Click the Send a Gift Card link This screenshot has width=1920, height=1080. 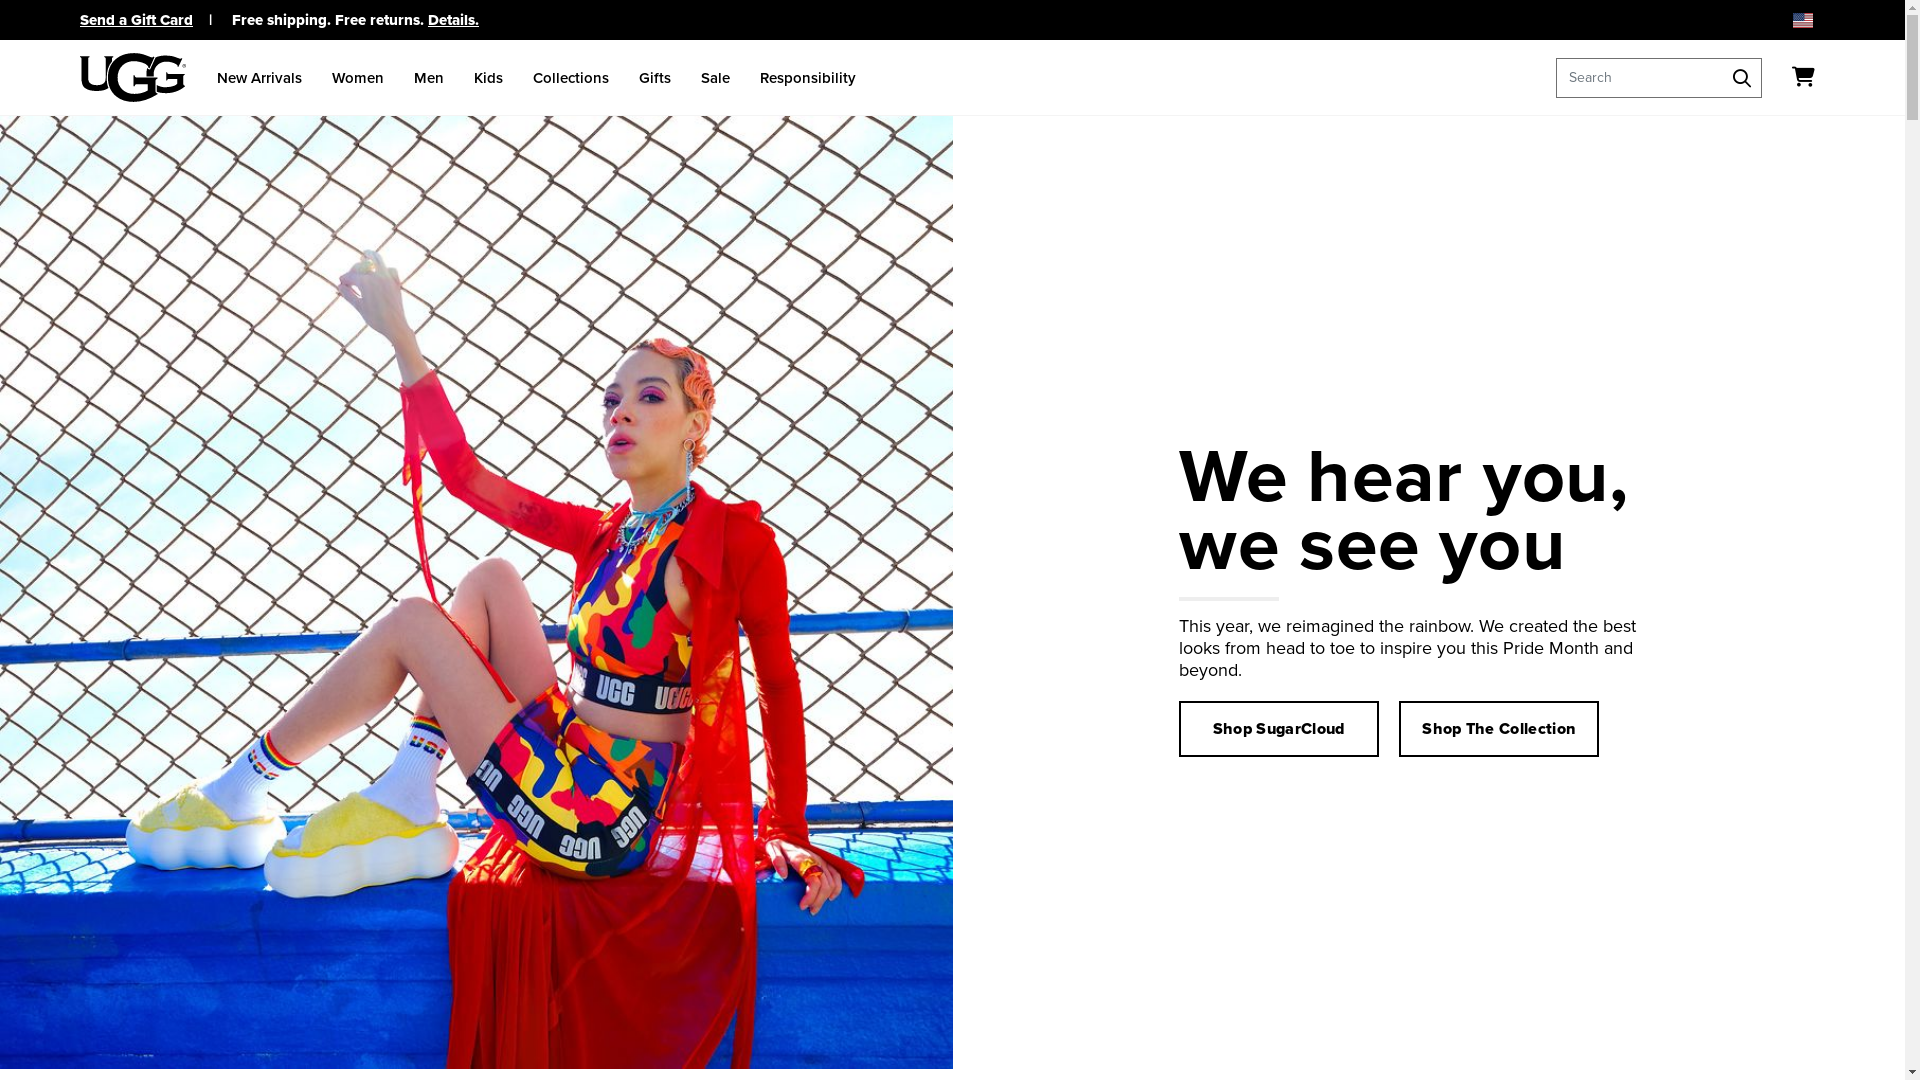coord(136,20)
